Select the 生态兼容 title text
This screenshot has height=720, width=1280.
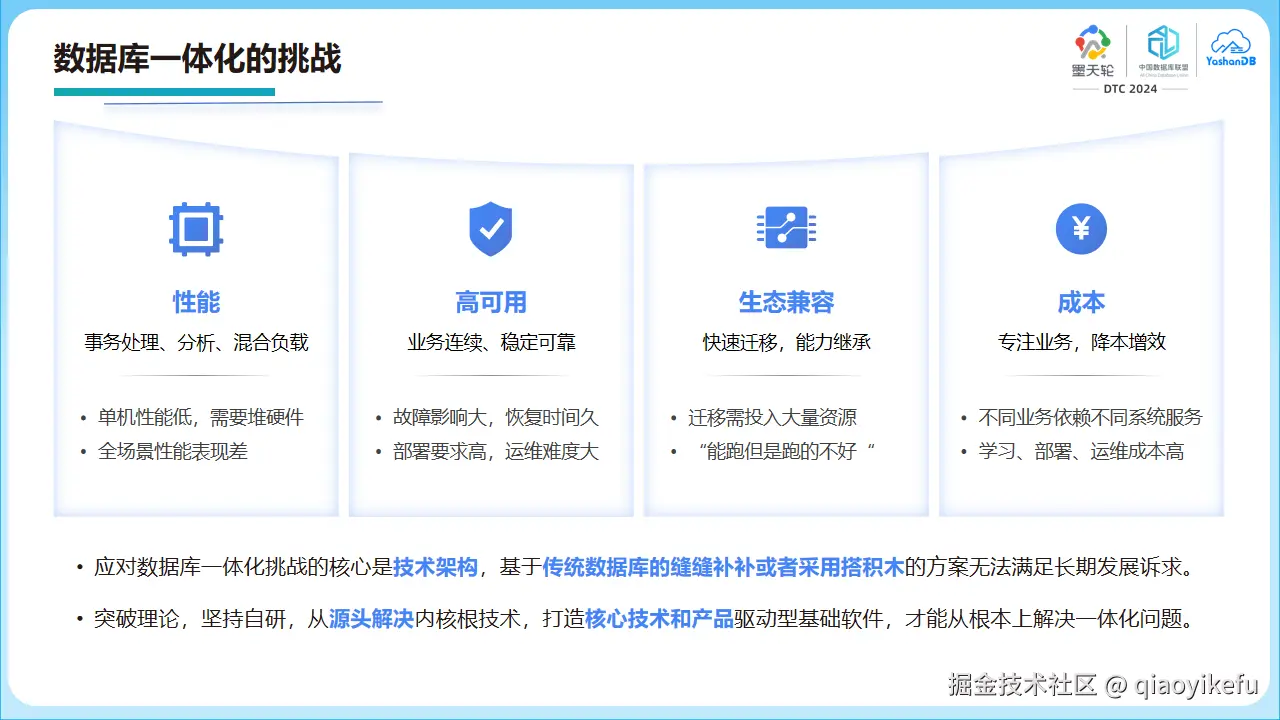786,302
